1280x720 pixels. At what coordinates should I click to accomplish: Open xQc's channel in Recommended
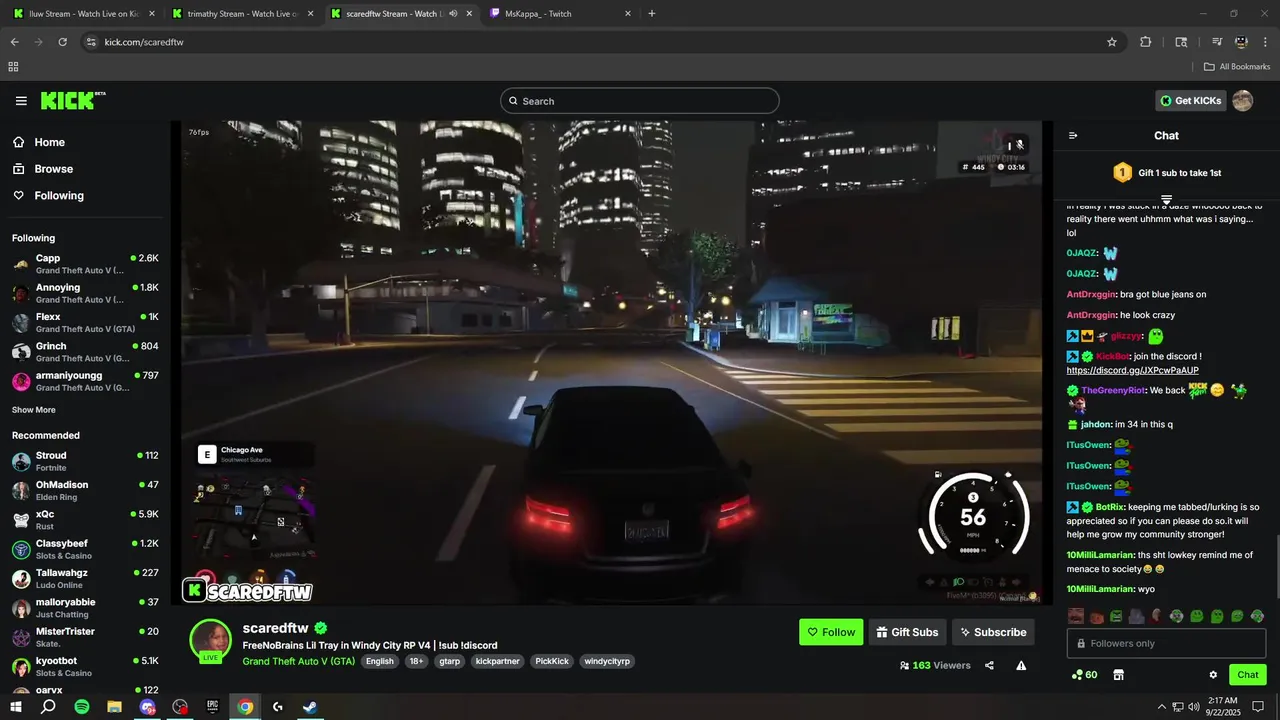(85, 520)
